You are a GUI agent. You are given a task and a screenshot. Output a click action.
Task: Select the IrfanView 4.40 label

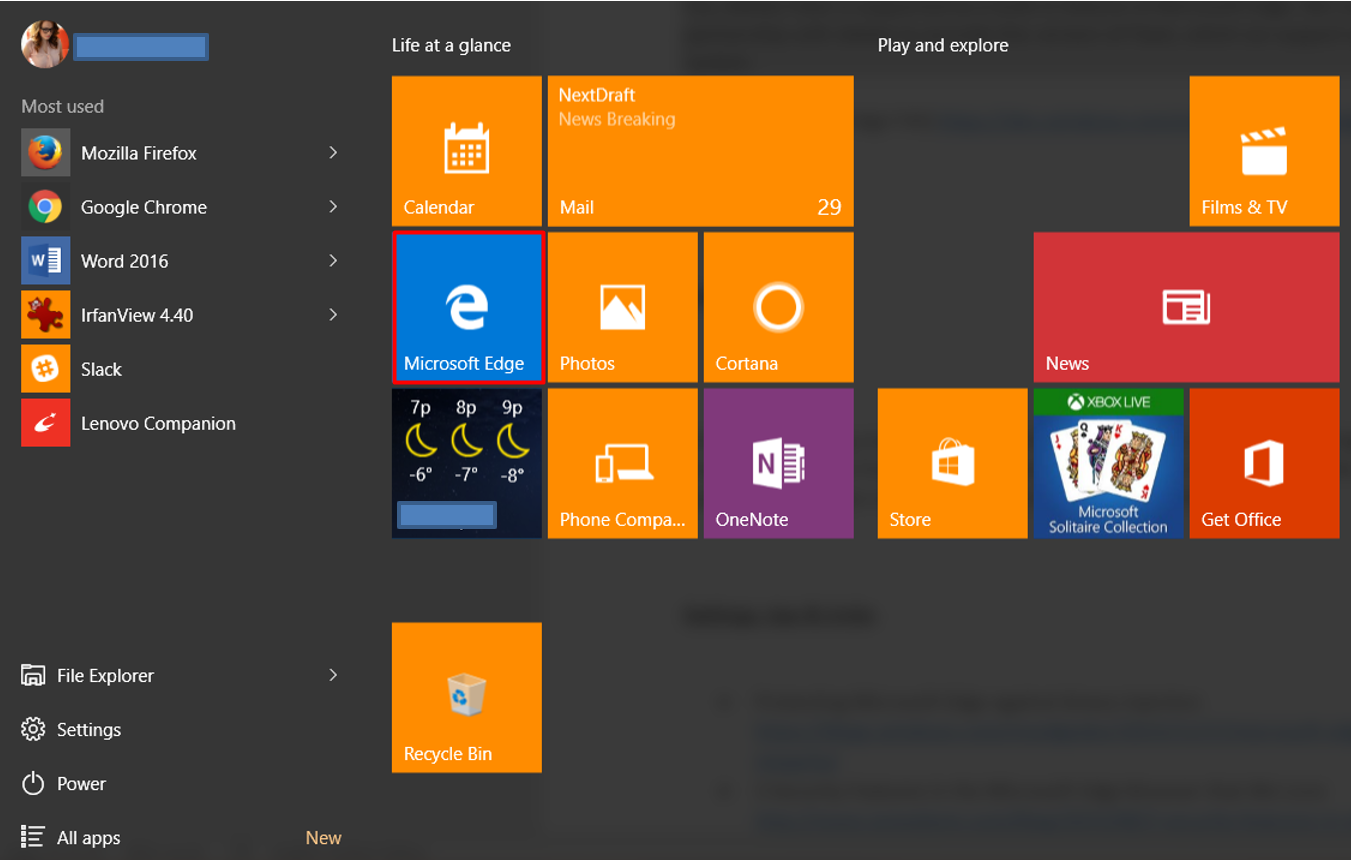point(137,315)
